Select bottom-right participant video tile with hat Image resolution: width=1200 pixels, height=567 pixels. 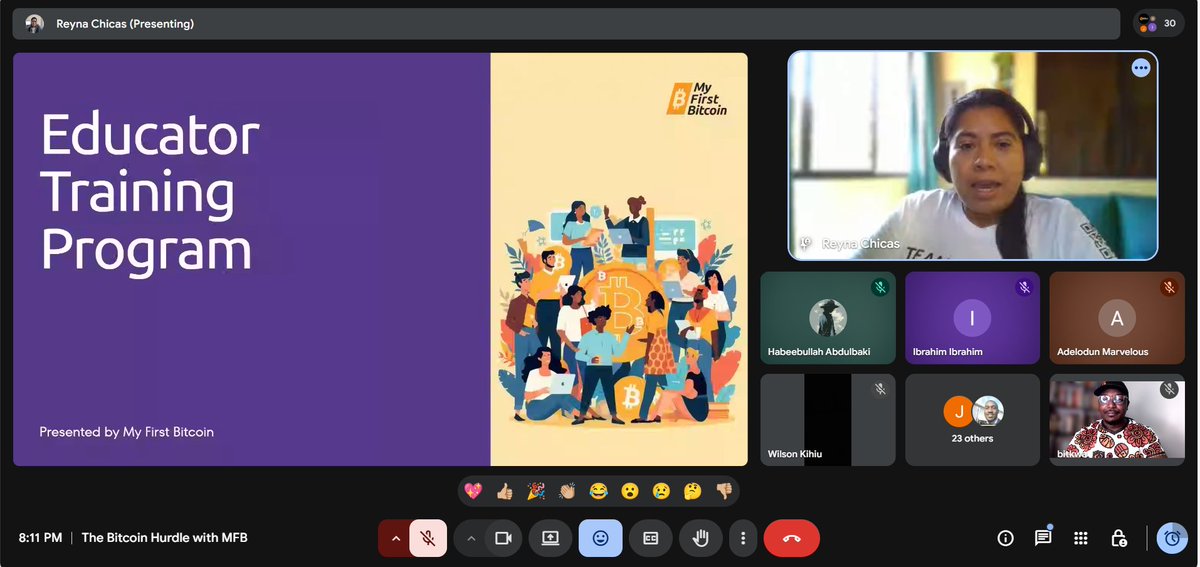tap(1117, 420)
